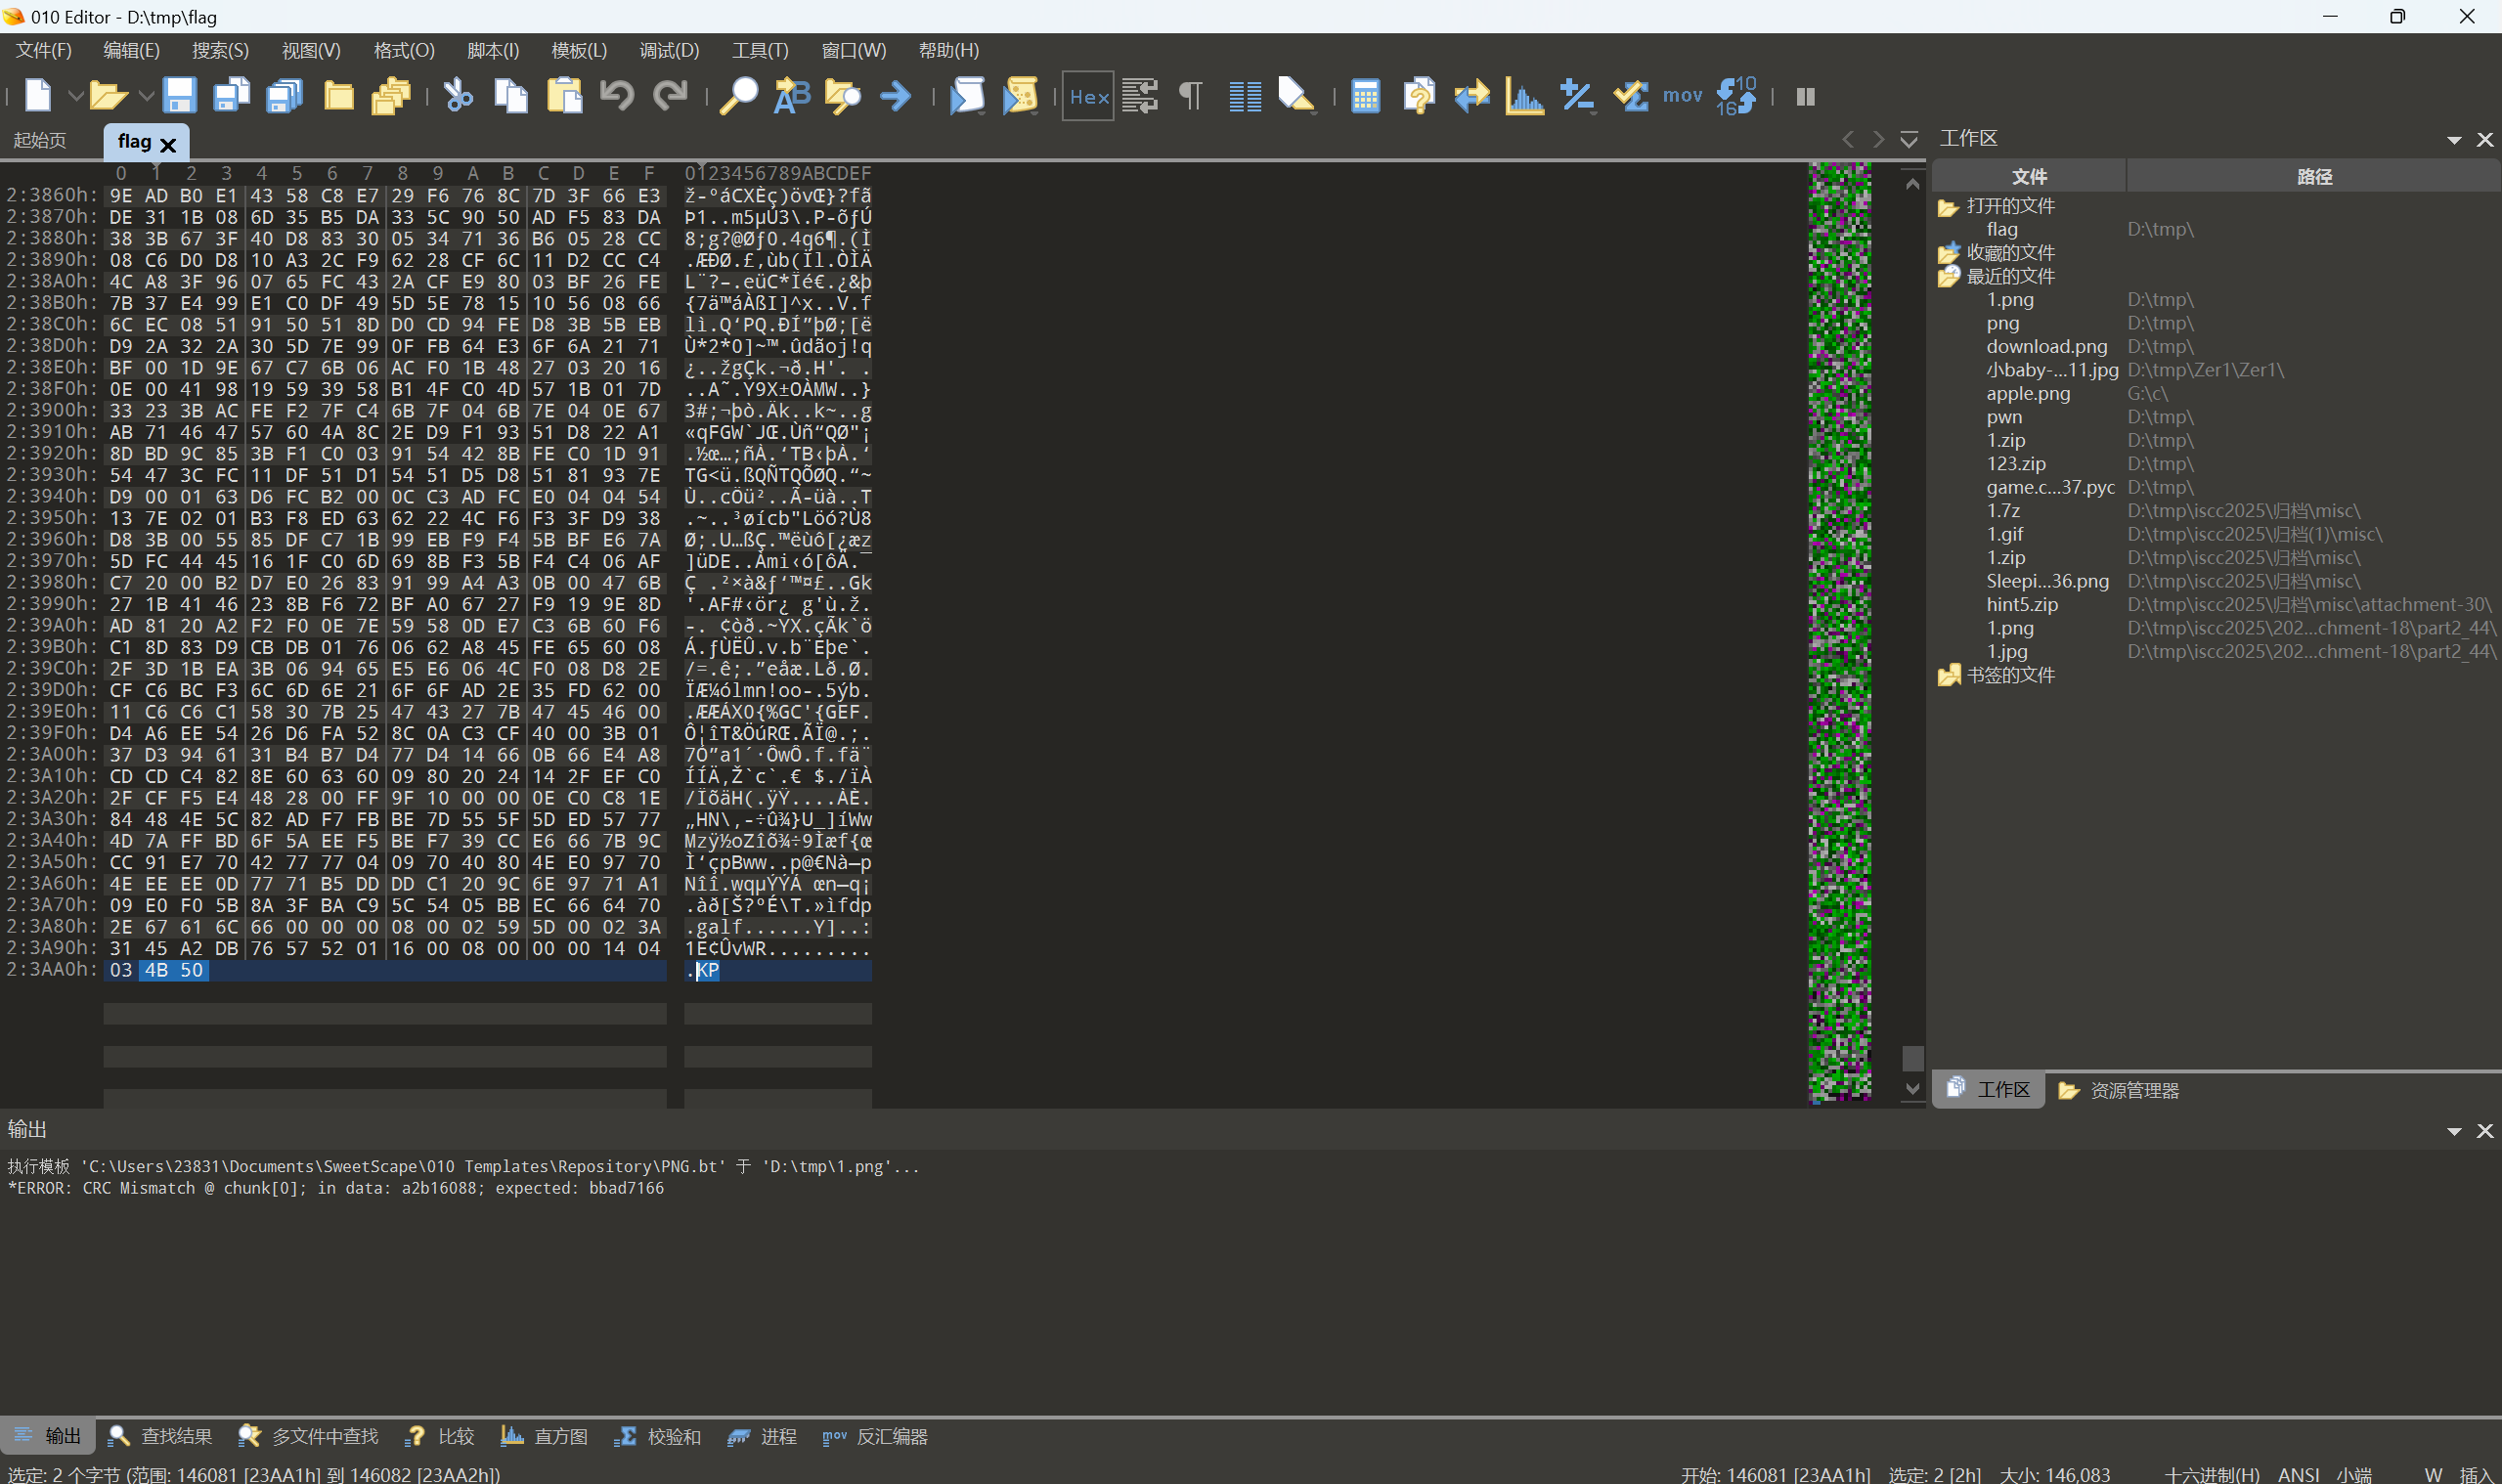Image resolution: width=2502 pixels, height=1484 pixels.
Task: Click the Compare files icon
Action: click(1419, 96)
